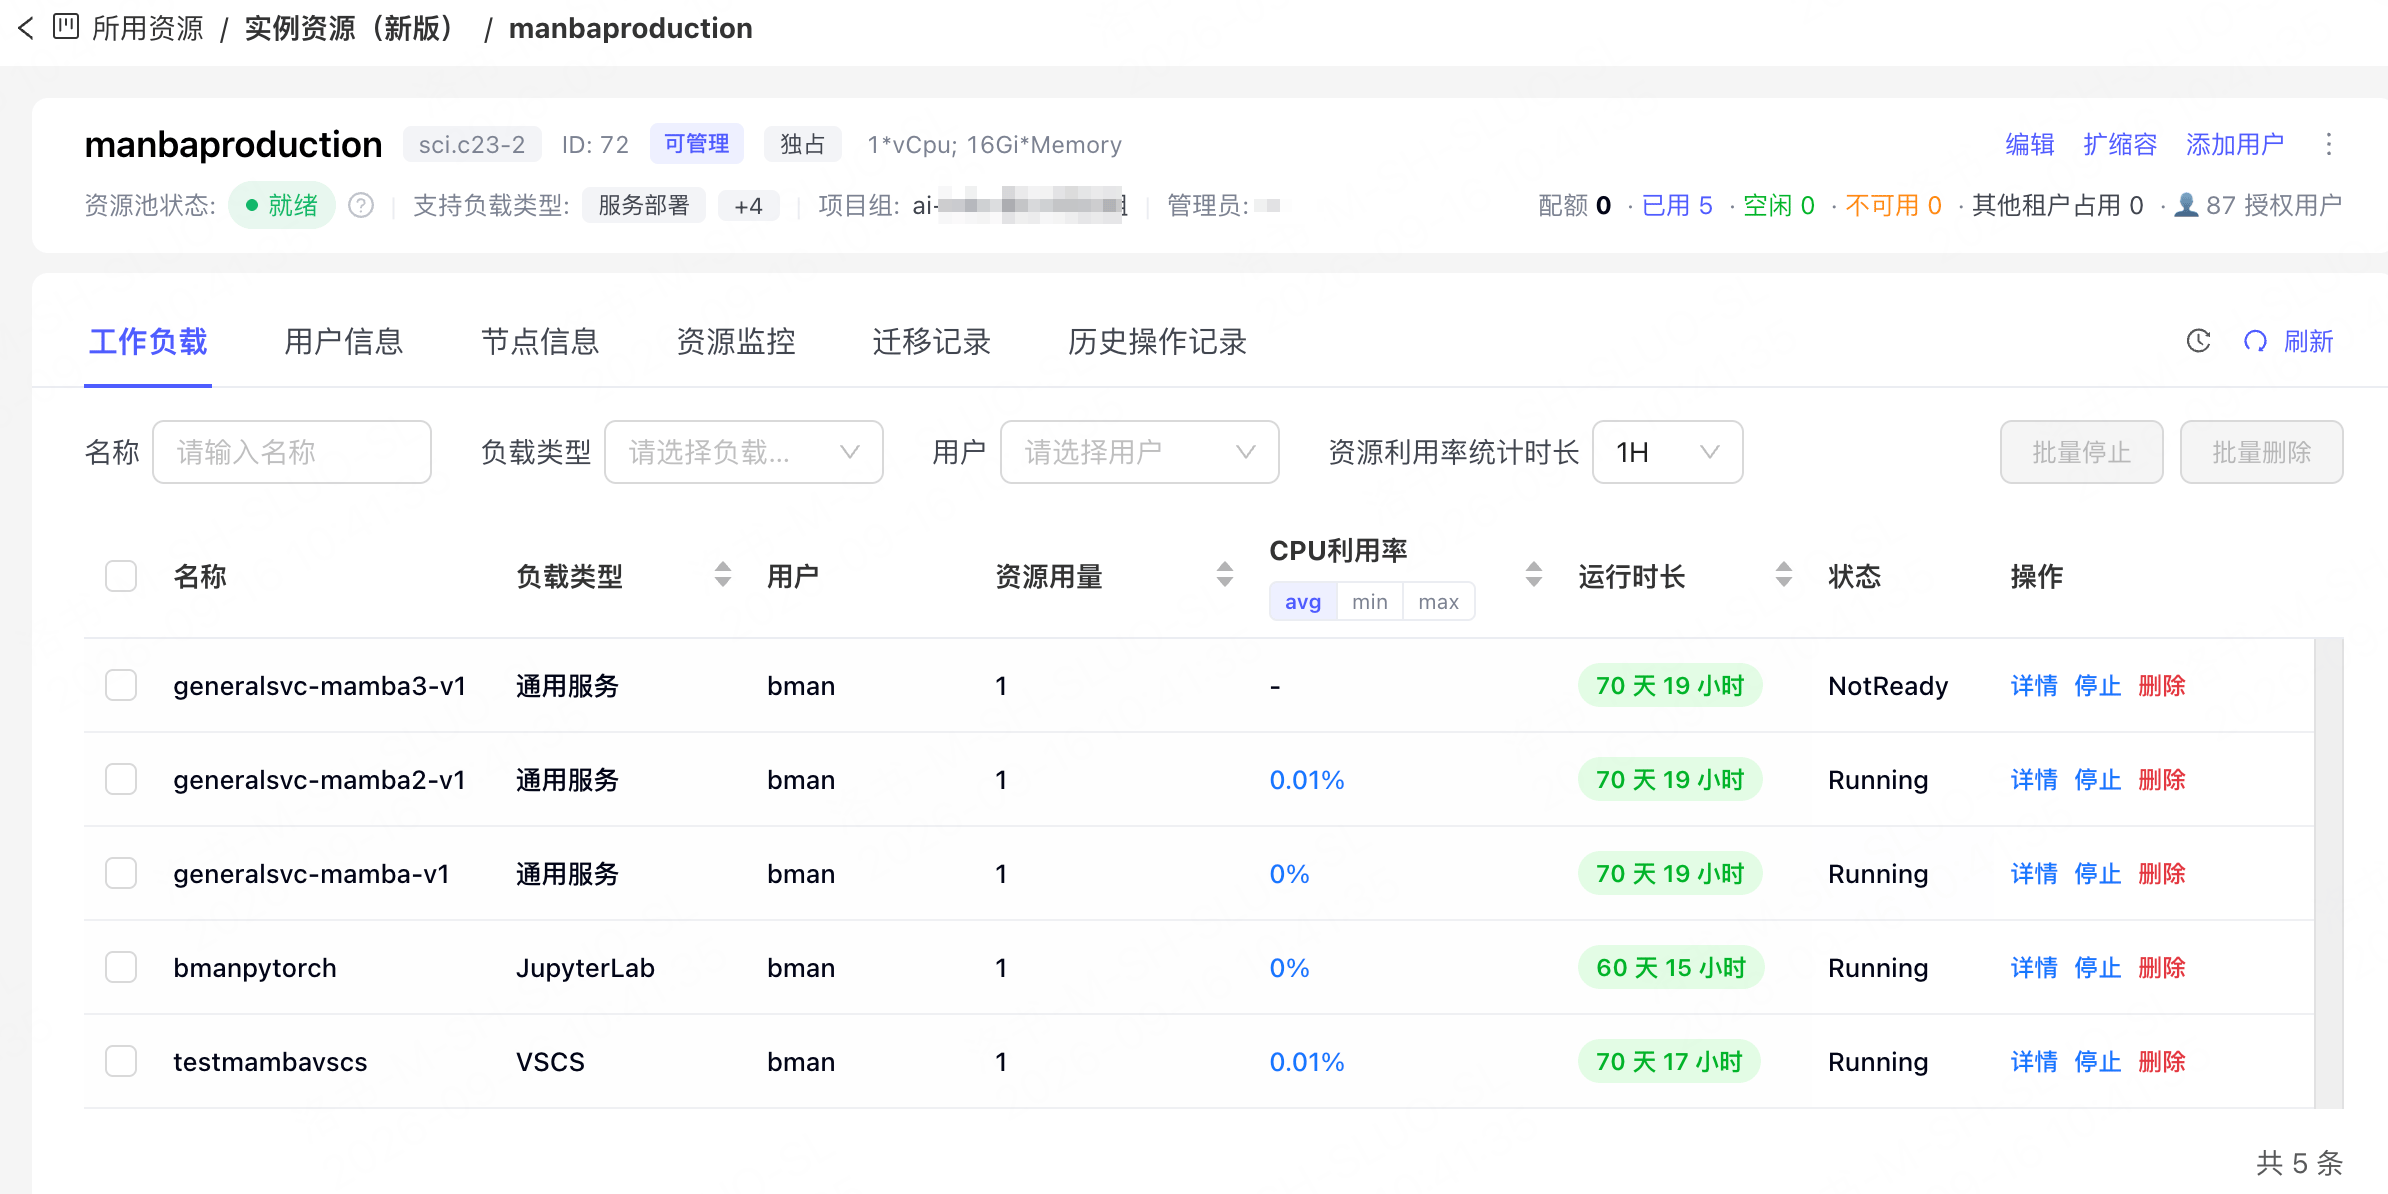Click 删除 for generalsvc-mamba3-v1
This screenshot has height=1194, width=2388.
click(x=2162, y=686)
